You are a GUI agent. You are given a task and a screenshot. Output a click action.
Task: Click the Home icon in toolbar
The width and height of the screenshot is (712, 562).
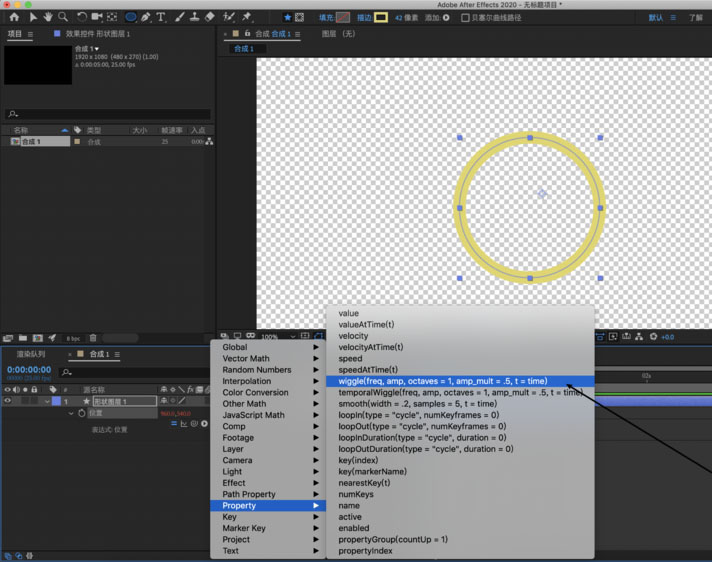(14, 17)
